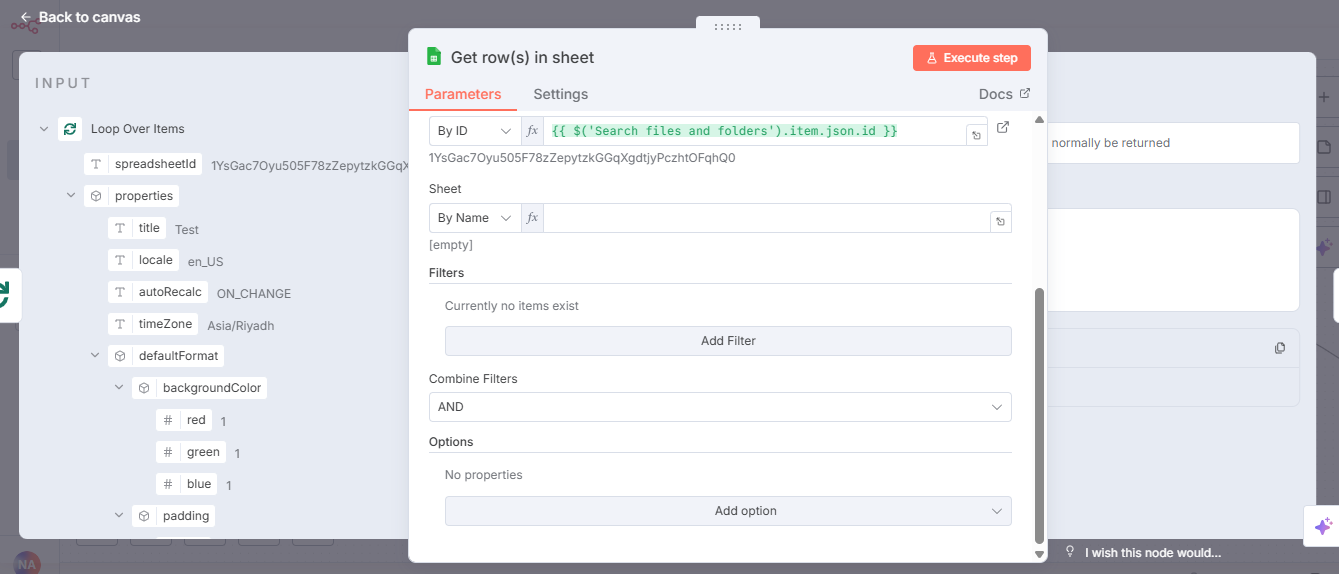
Task: Switch to the Settings tab
Action: pos(560,94)
